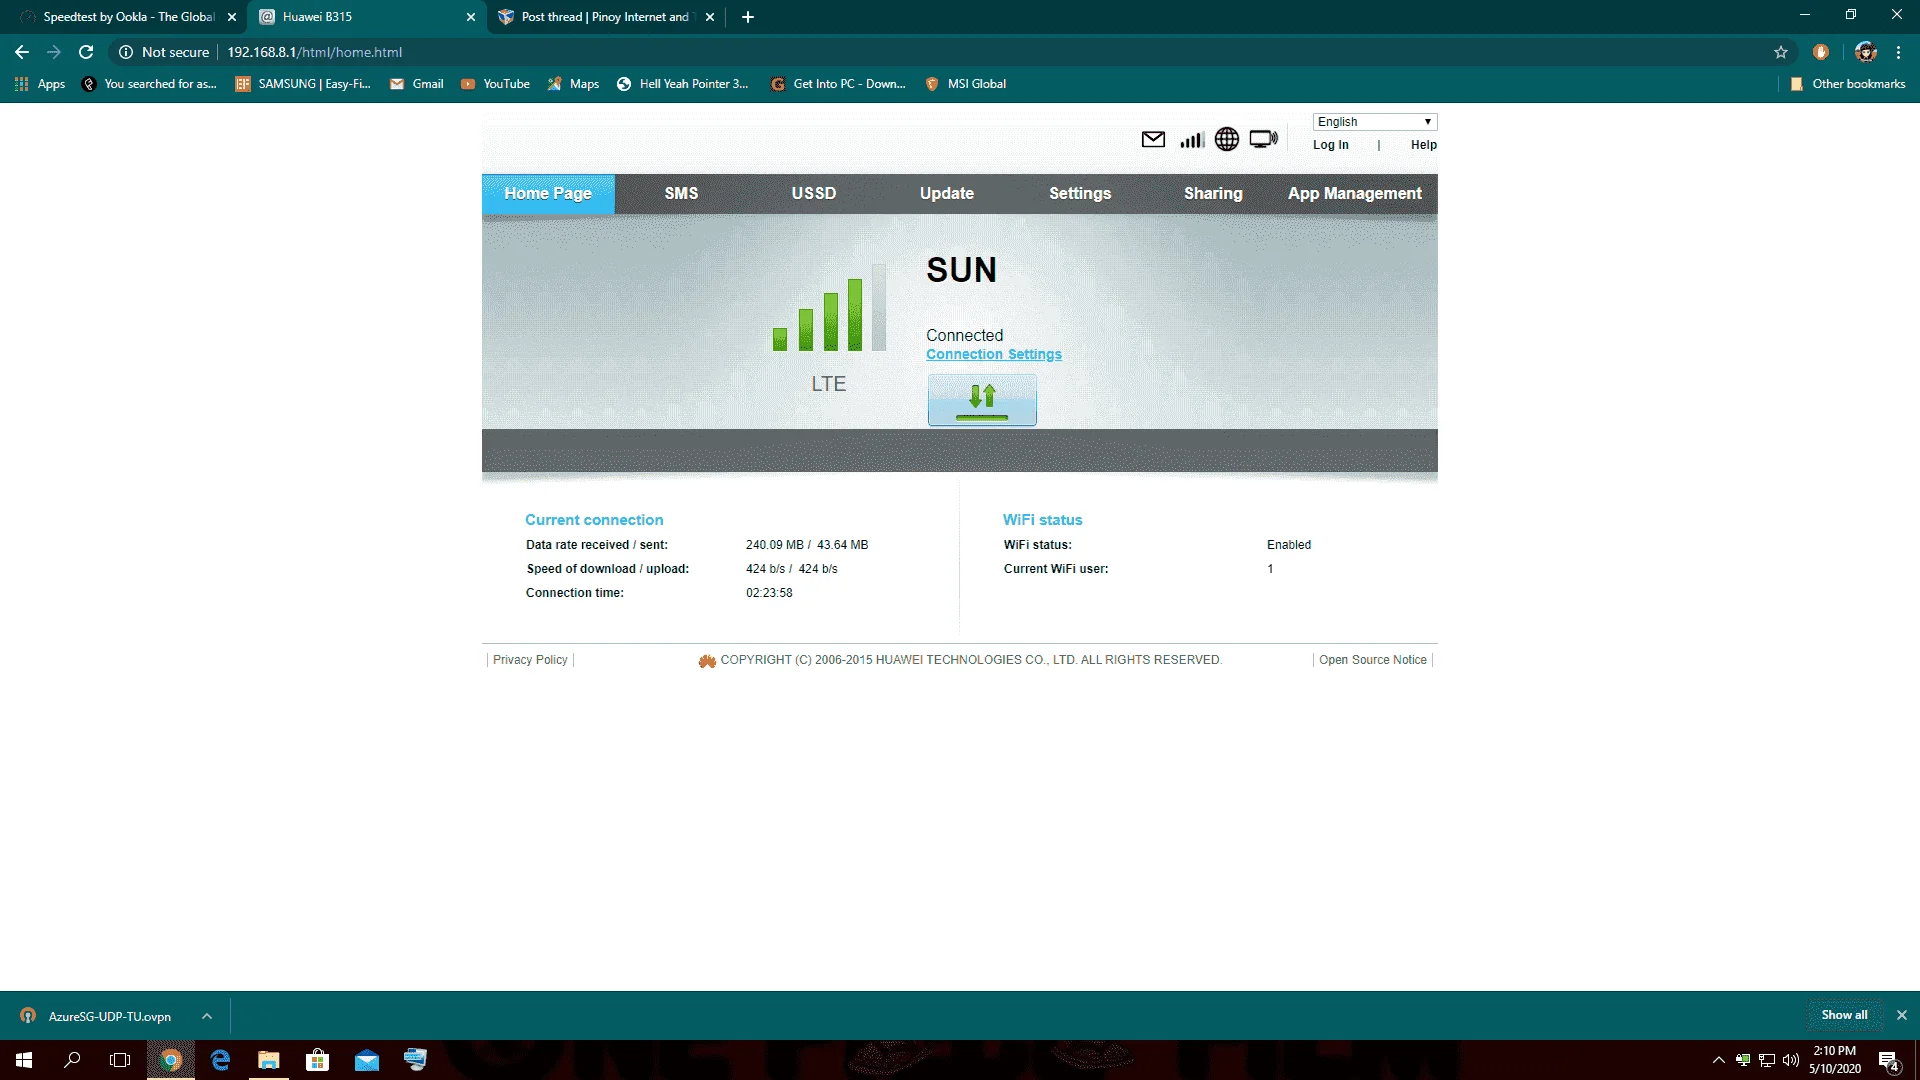Go back to the previous page
Screen dimensions: 1920x1080
[22, 52]
